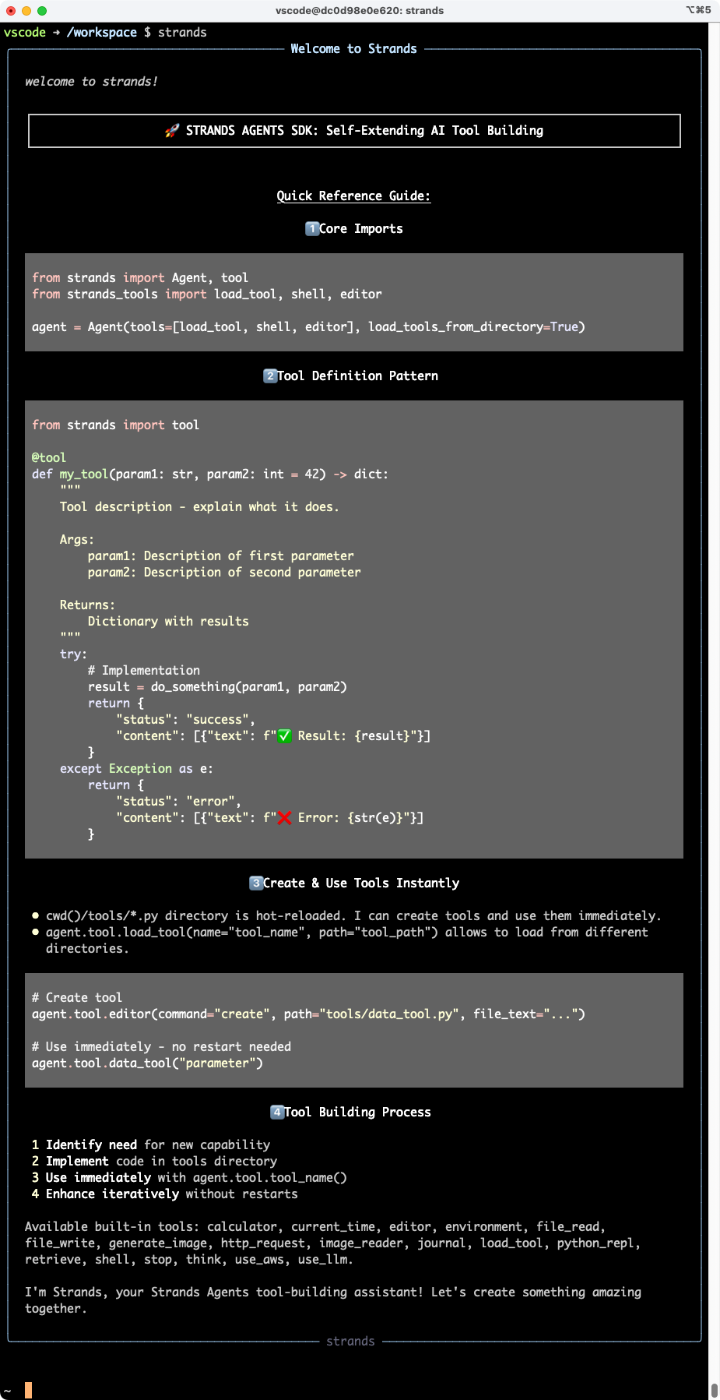Click the keycap 4 icon beside Tool Building Process
Screen dimensions: 720x1400
276,1112
